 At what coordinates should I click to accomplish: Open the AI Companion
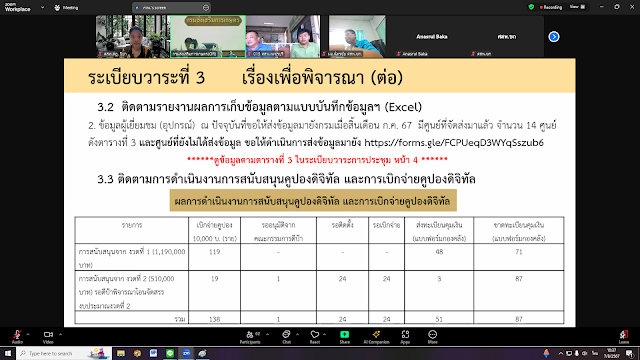376,337
